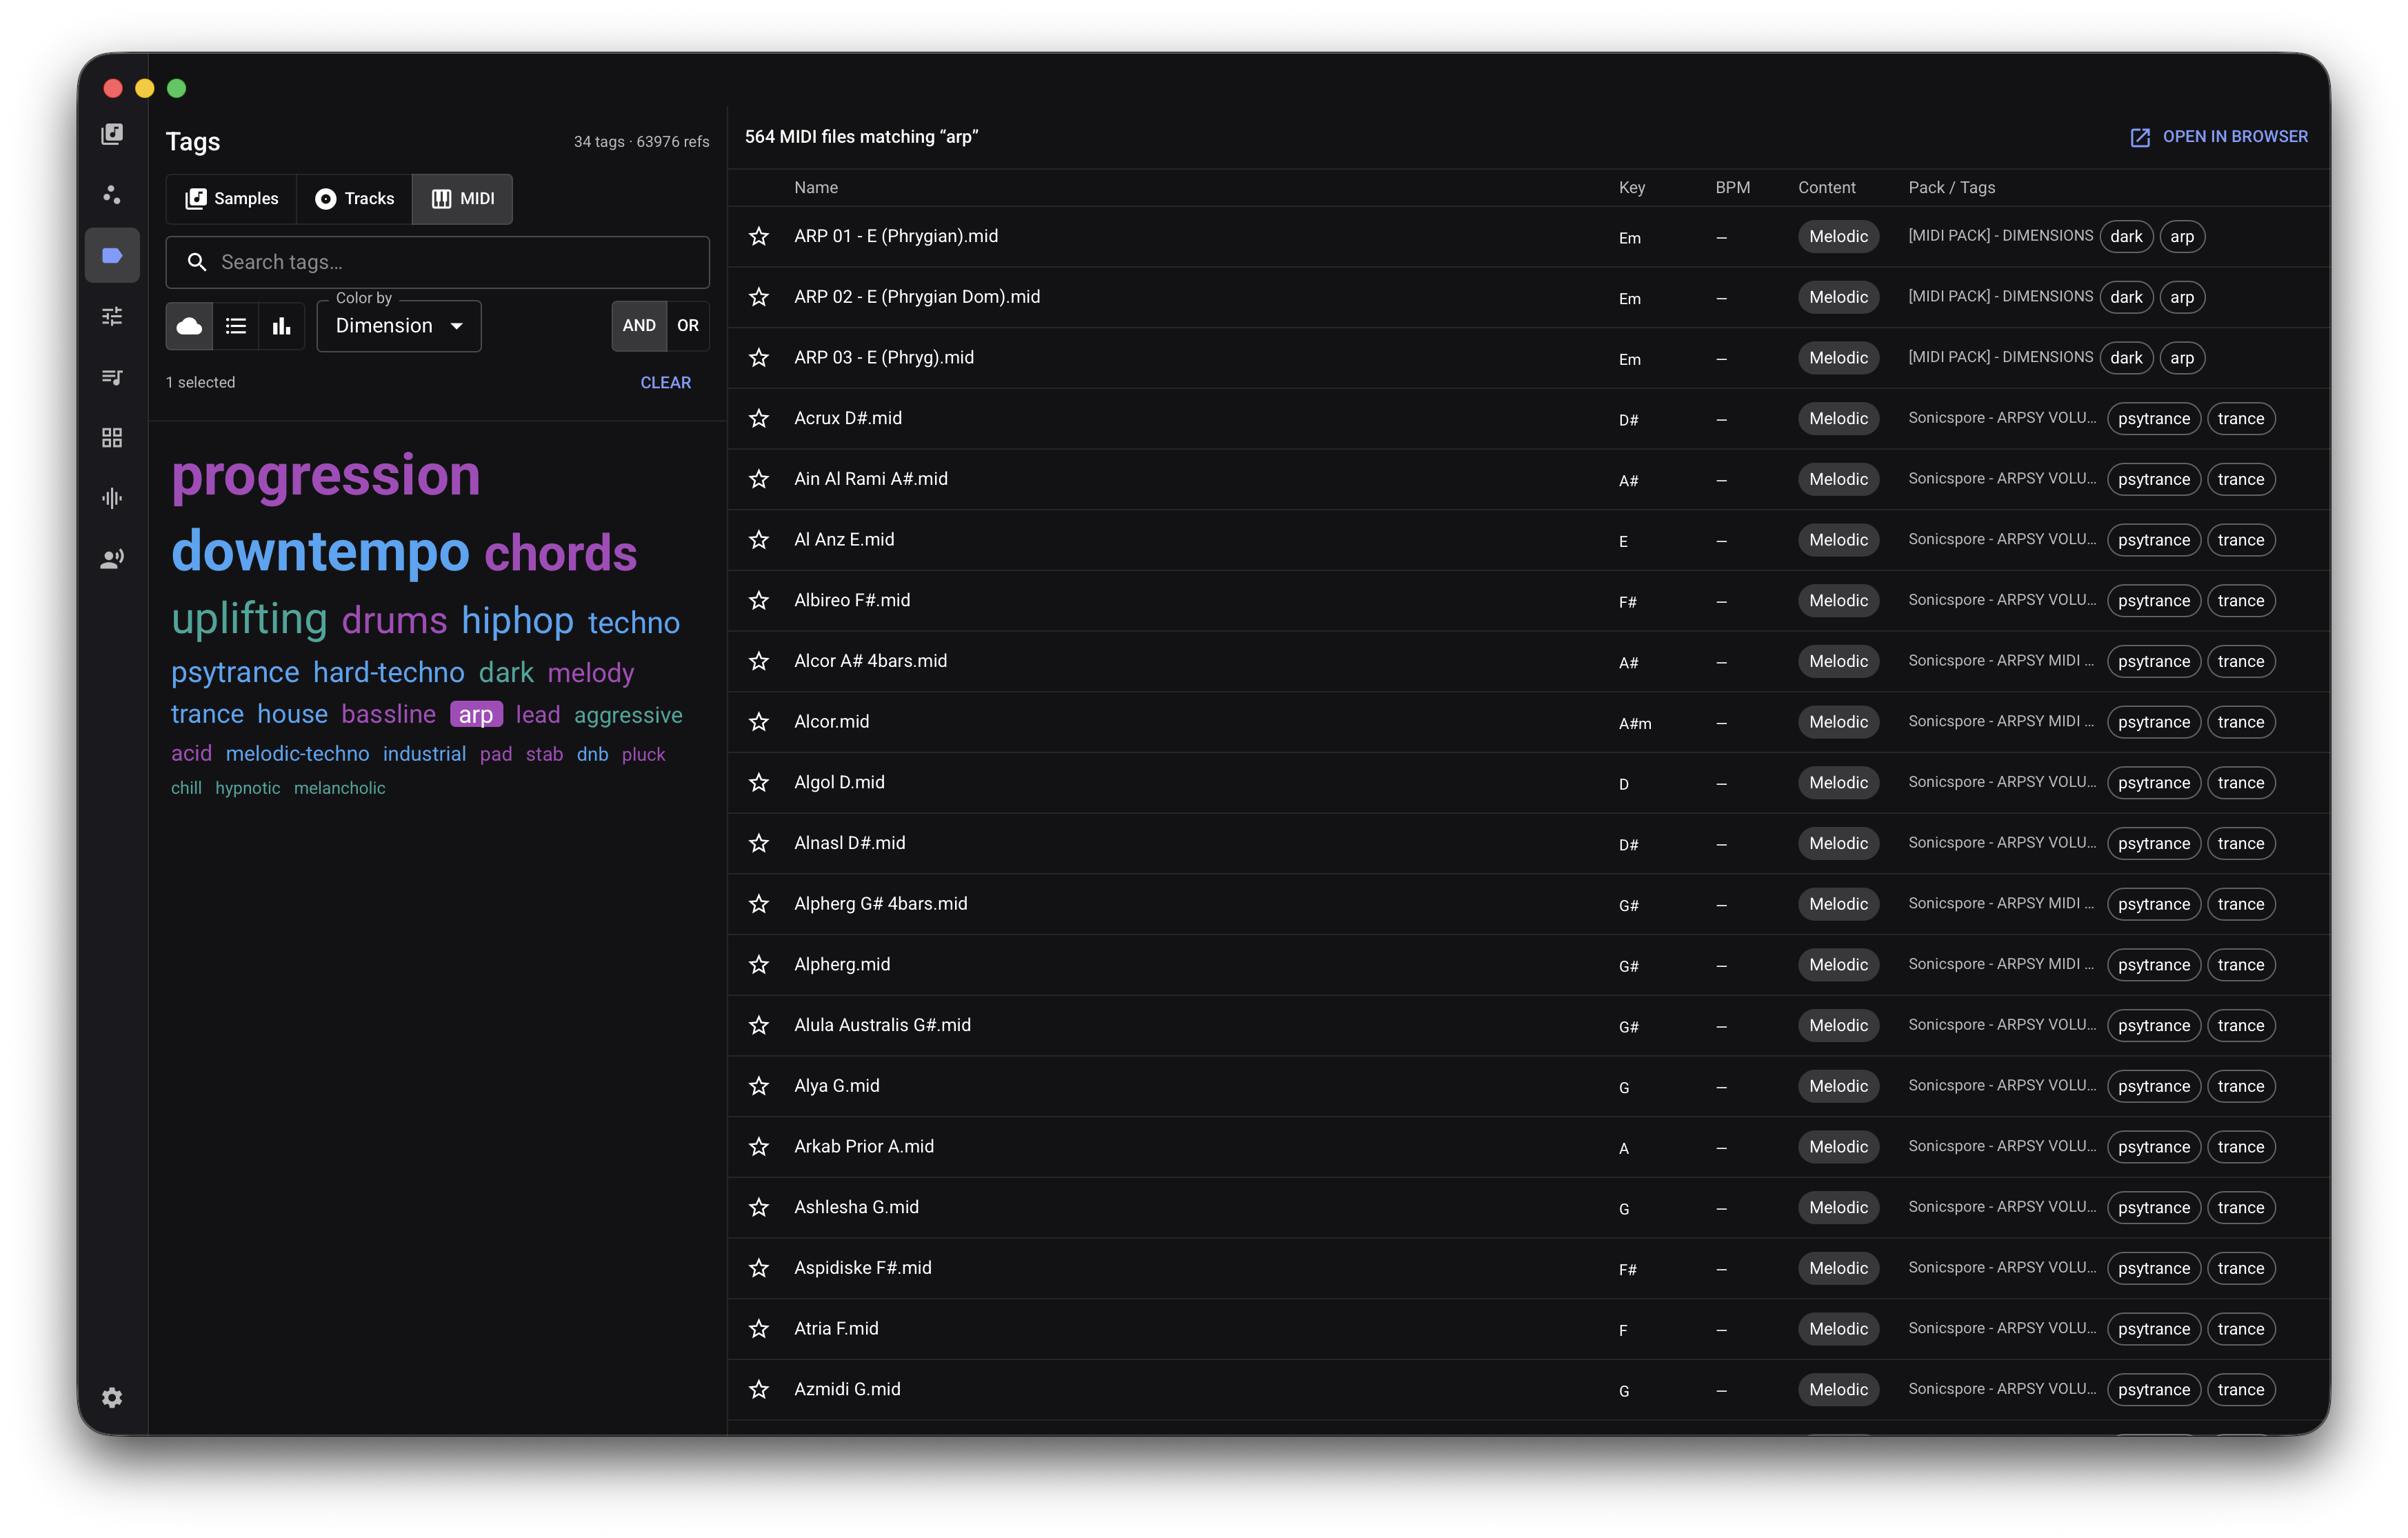The height and width of the screenshot is (1538, 2408).
Task: Favorite ARP 01 - E (Phrygian).mid with its star
Action: click(759, 236)
